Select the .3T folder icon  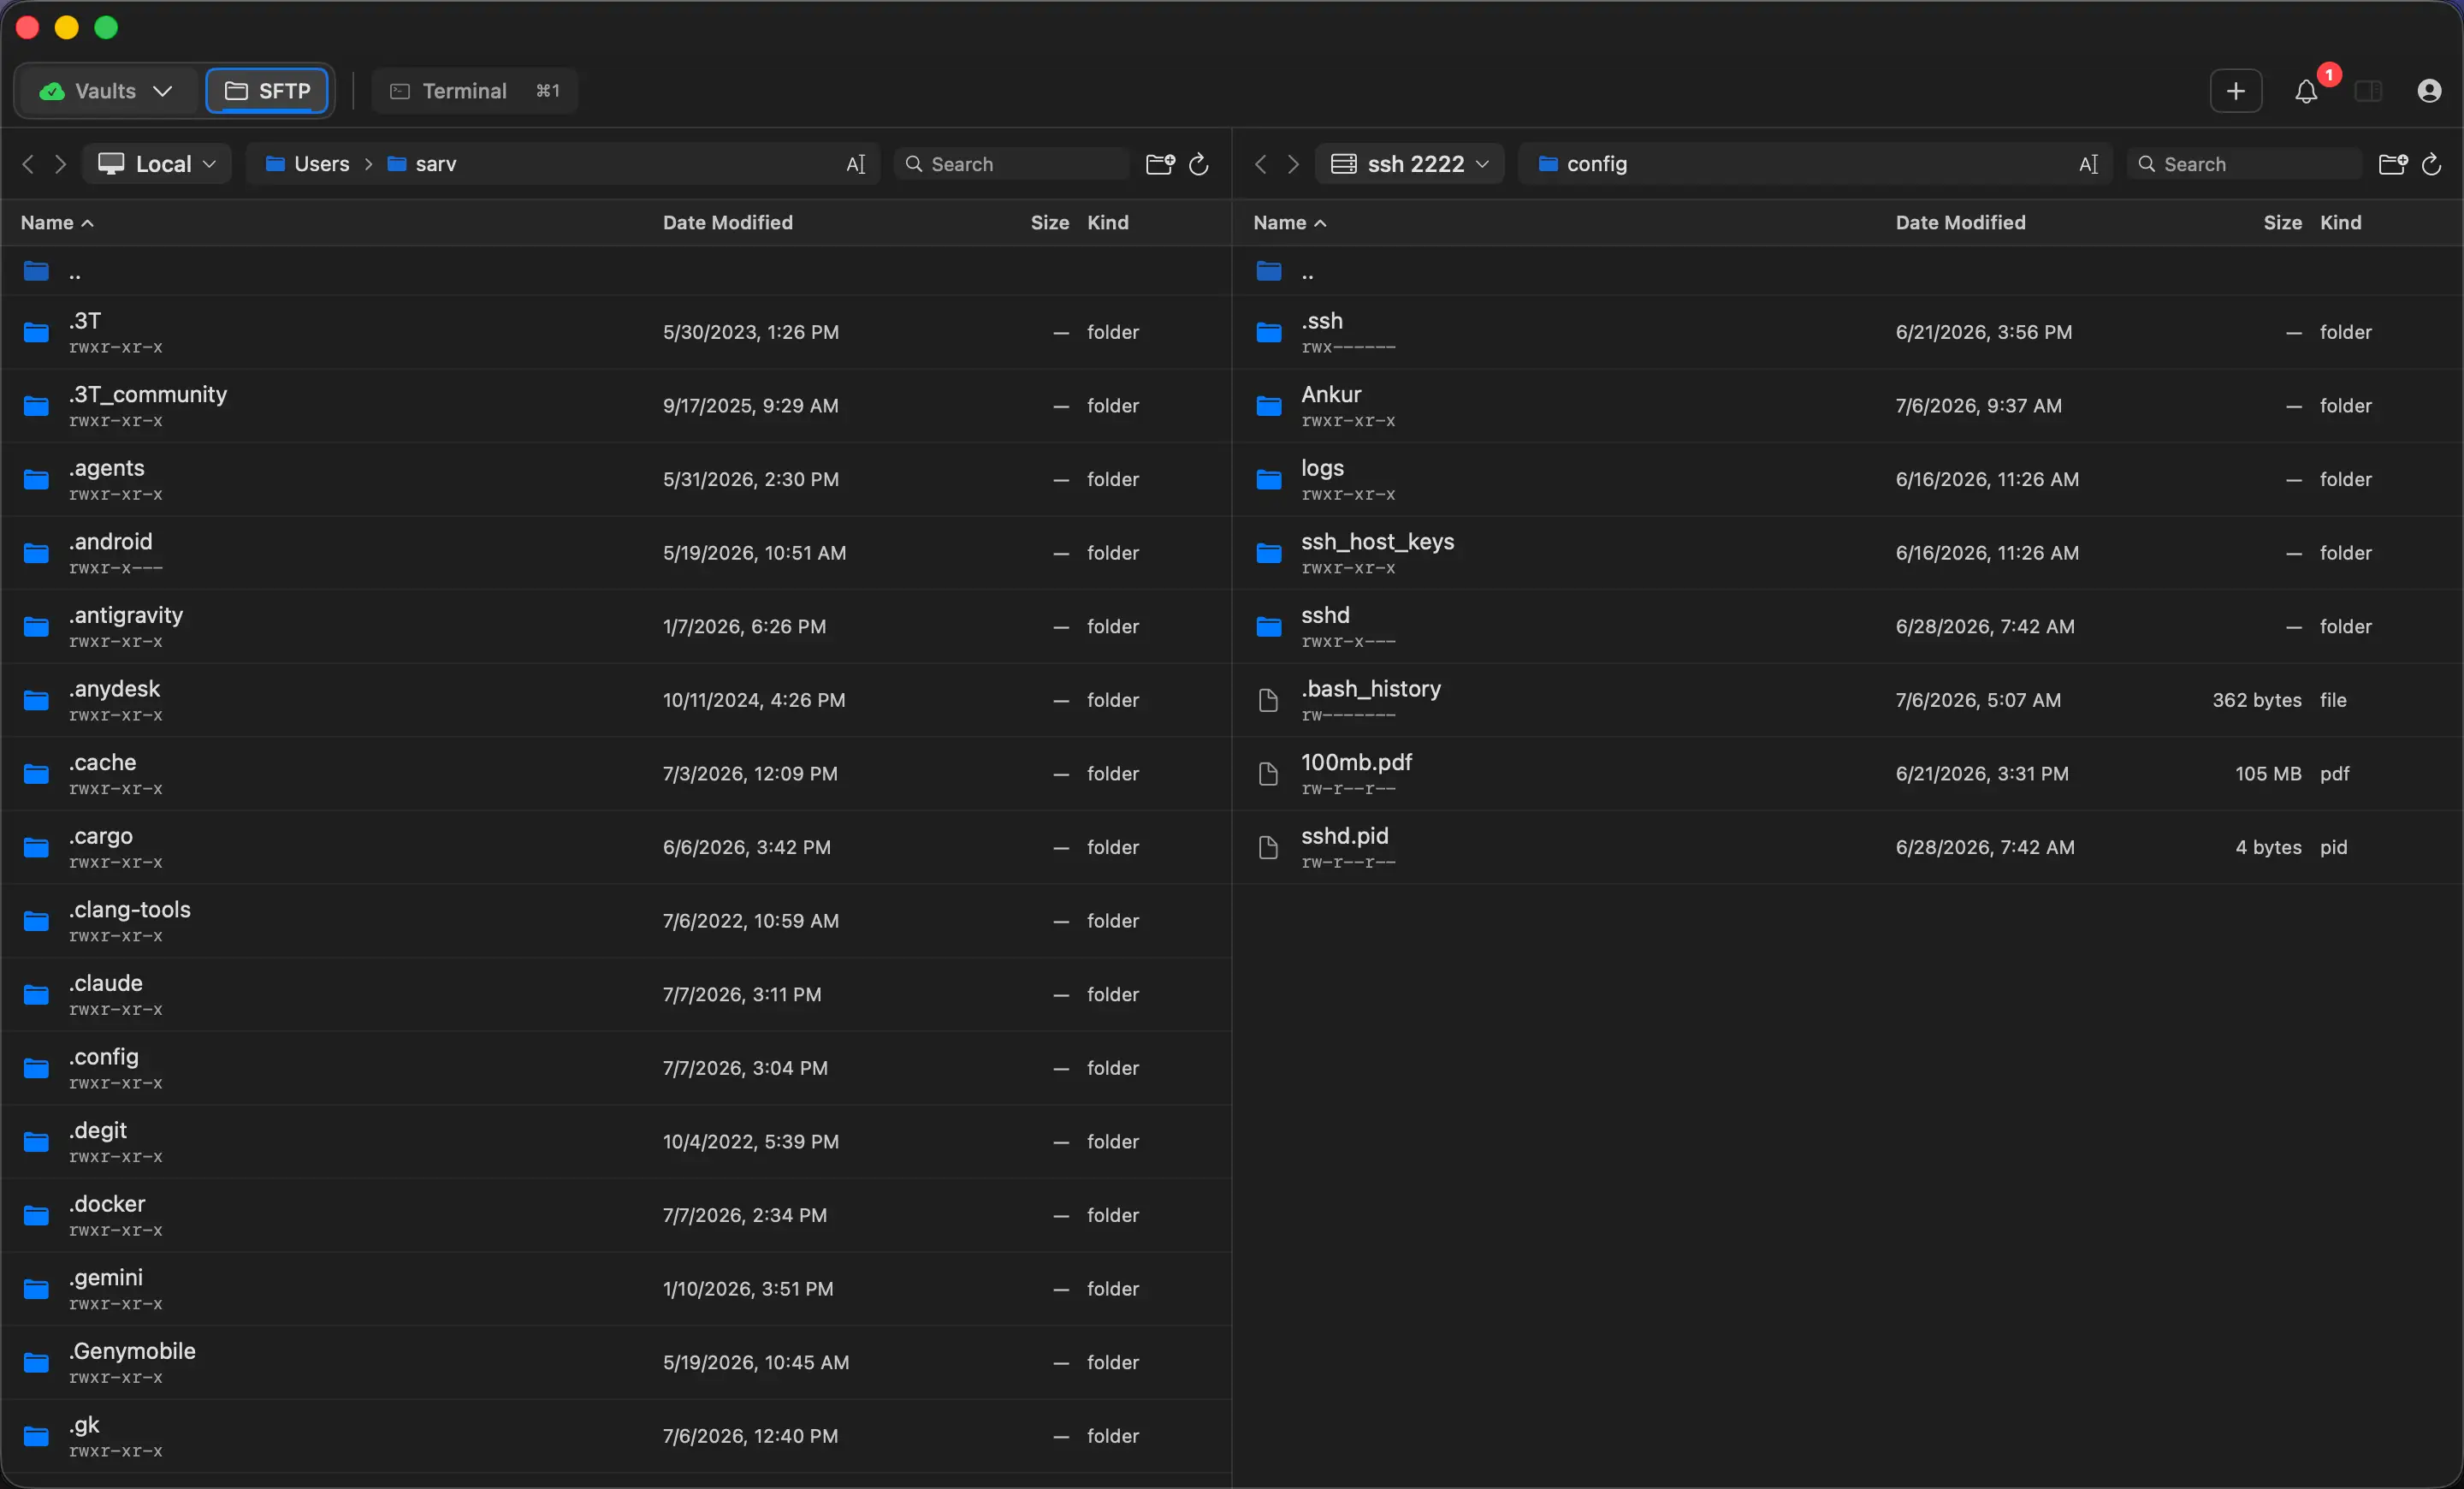[x=36, y=332]
